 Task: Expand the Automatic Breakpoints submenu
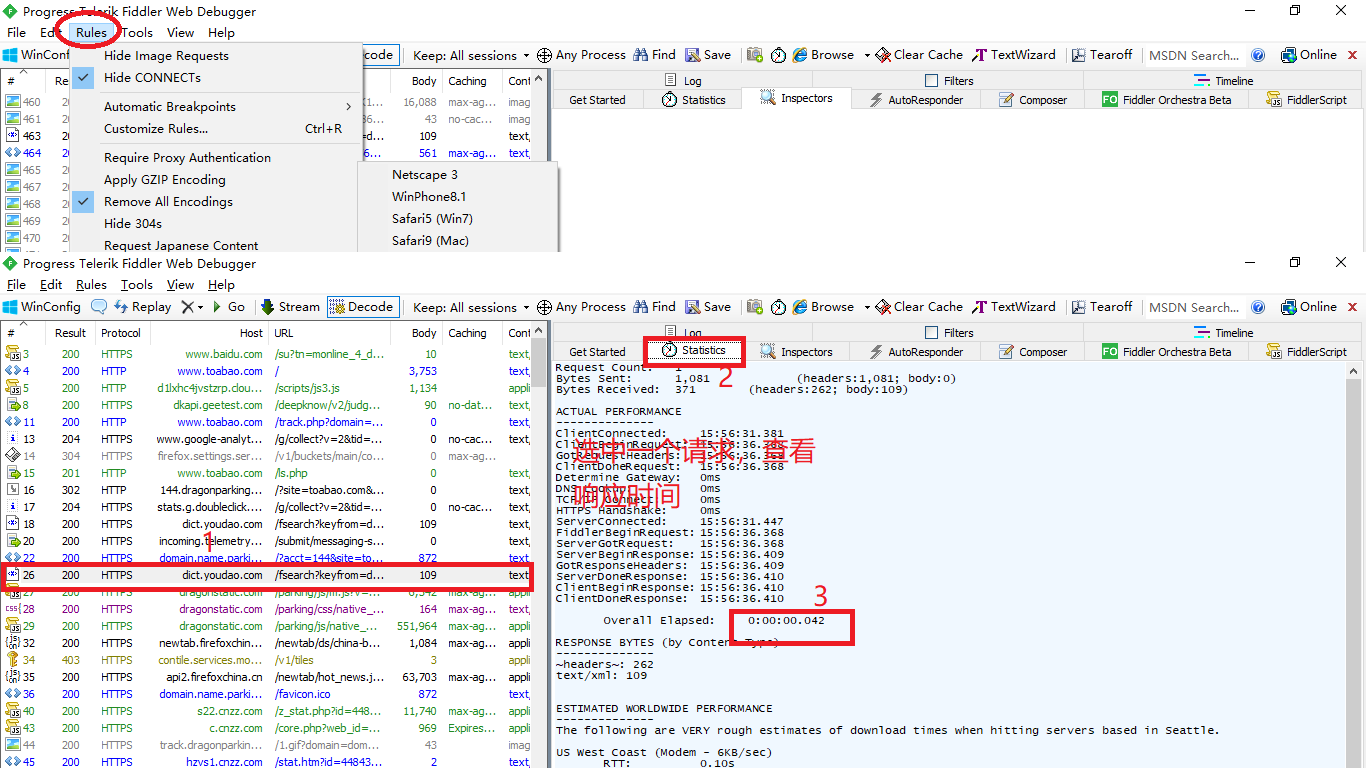click(x=216, y=106)
